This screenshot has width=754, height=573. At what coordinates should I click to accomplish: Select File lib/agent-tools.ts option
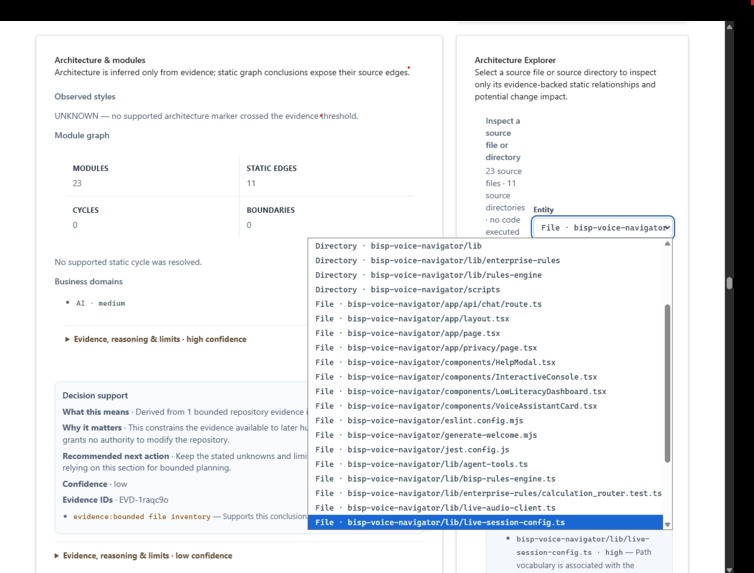click(x=485, y=464)
